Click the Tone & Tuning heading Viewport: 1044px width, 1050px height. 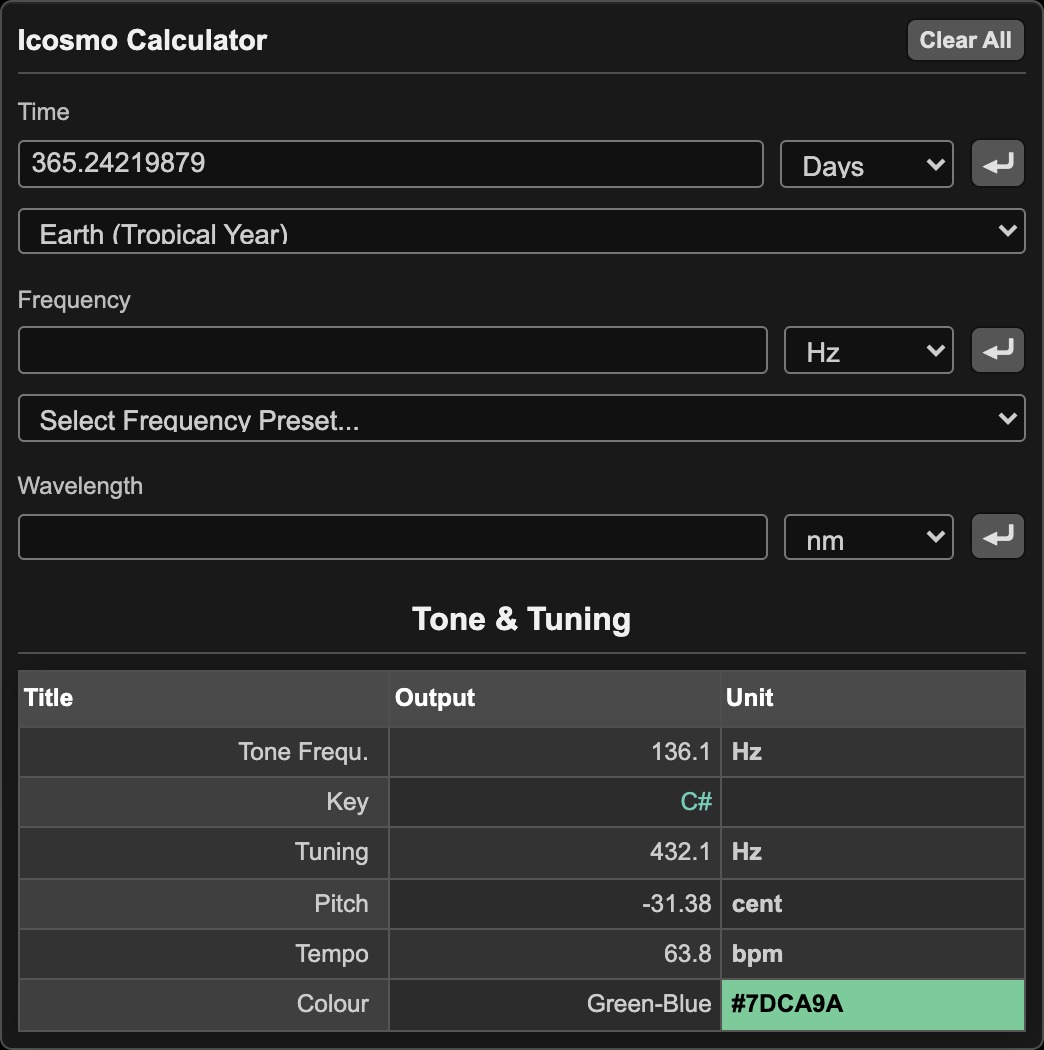pyautogui.click(x=522, y=619)
